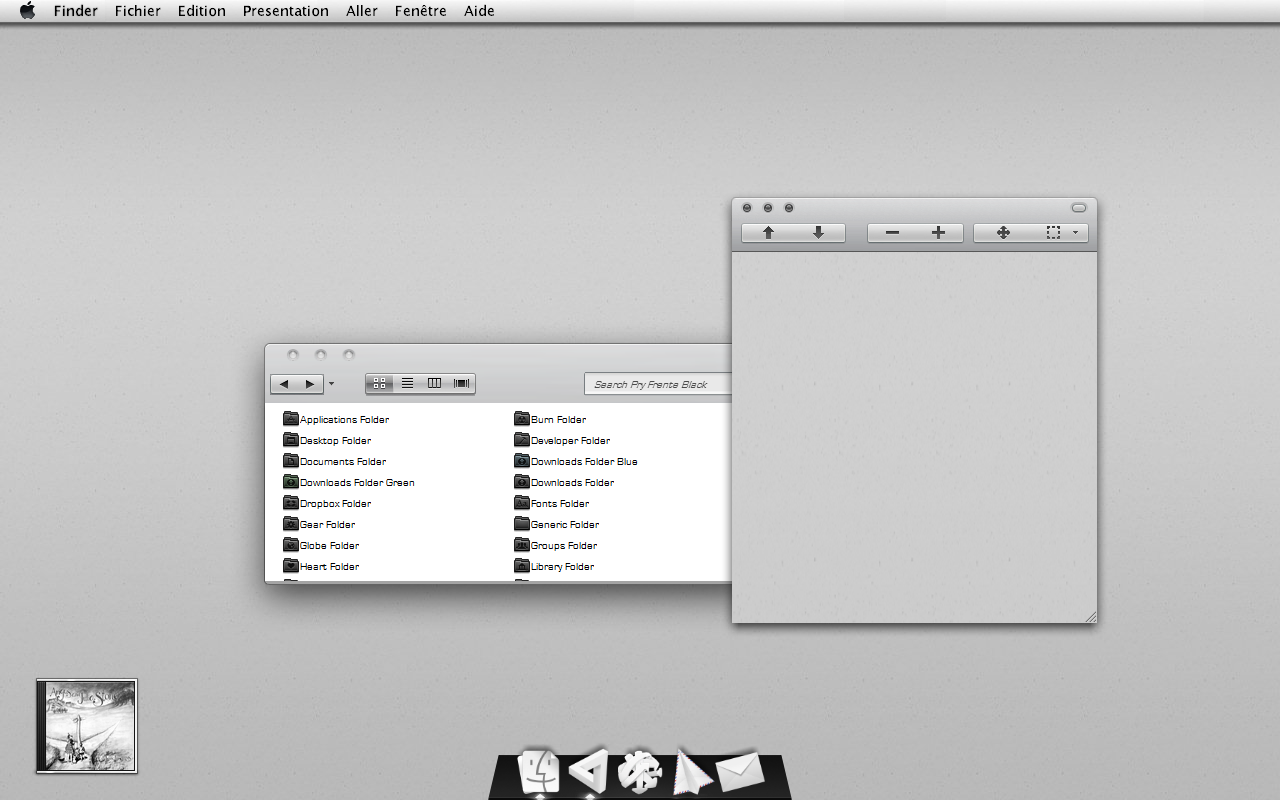The width and height of the screenshot is (1280, 800).
Task: Select the Documents Folder icon
Action: [291, 461]
